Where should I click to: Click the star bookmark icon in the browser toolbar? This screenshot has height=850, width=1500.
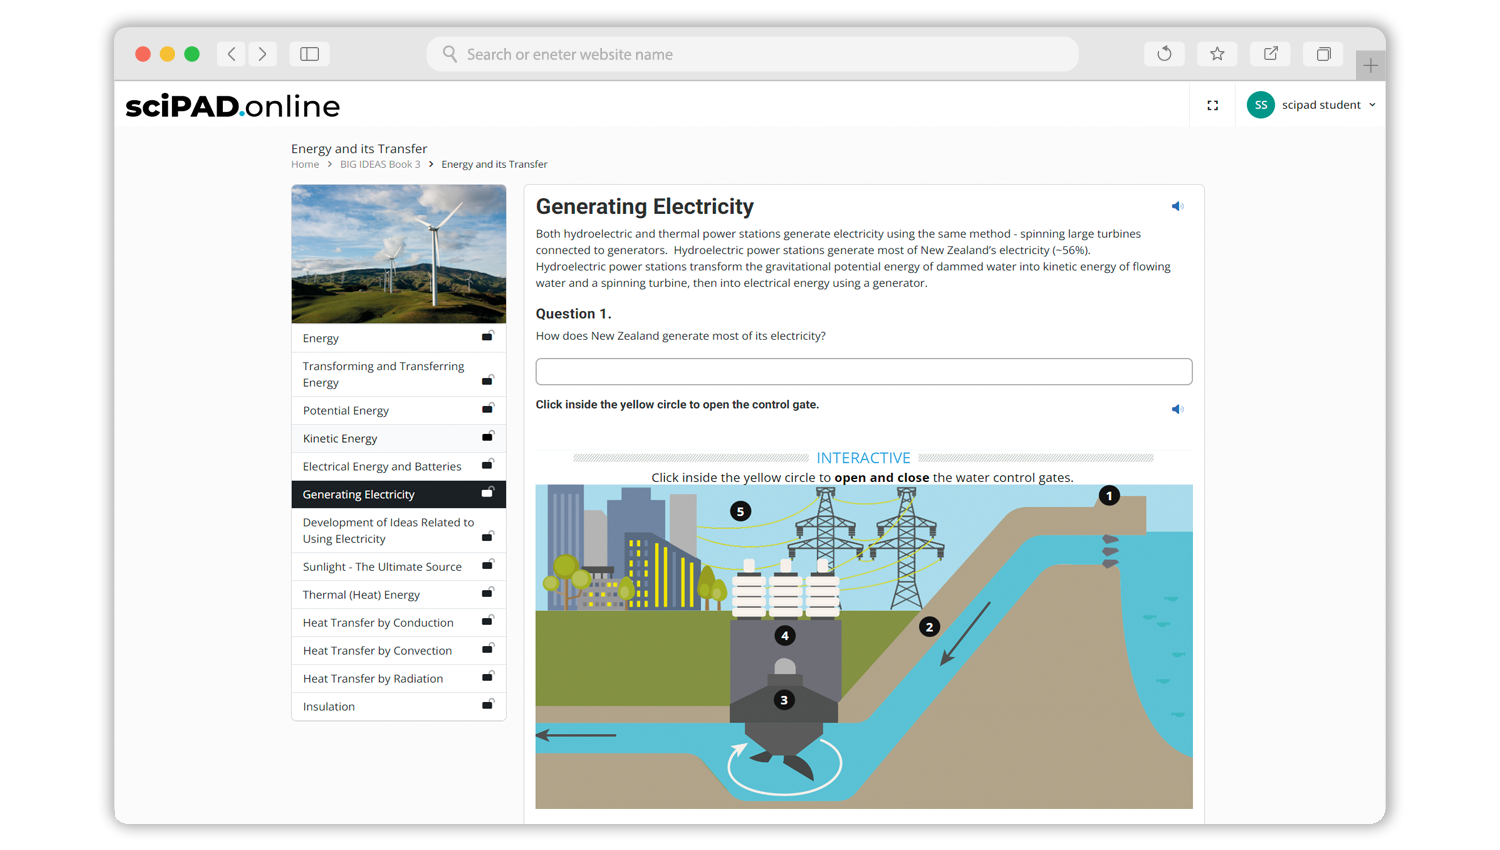pyautogui.click(x=1217, y=53)
